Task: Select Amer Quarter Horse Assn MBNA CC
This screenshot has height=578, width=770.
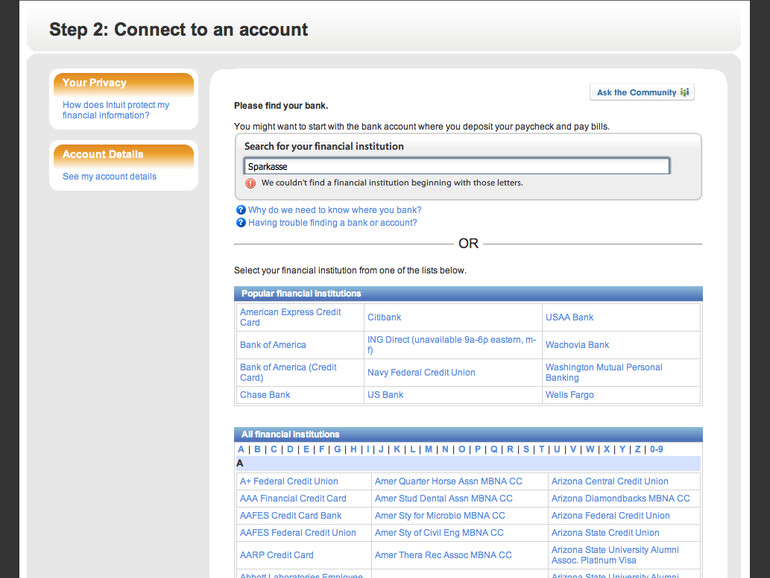Action: tap(448, 481)
